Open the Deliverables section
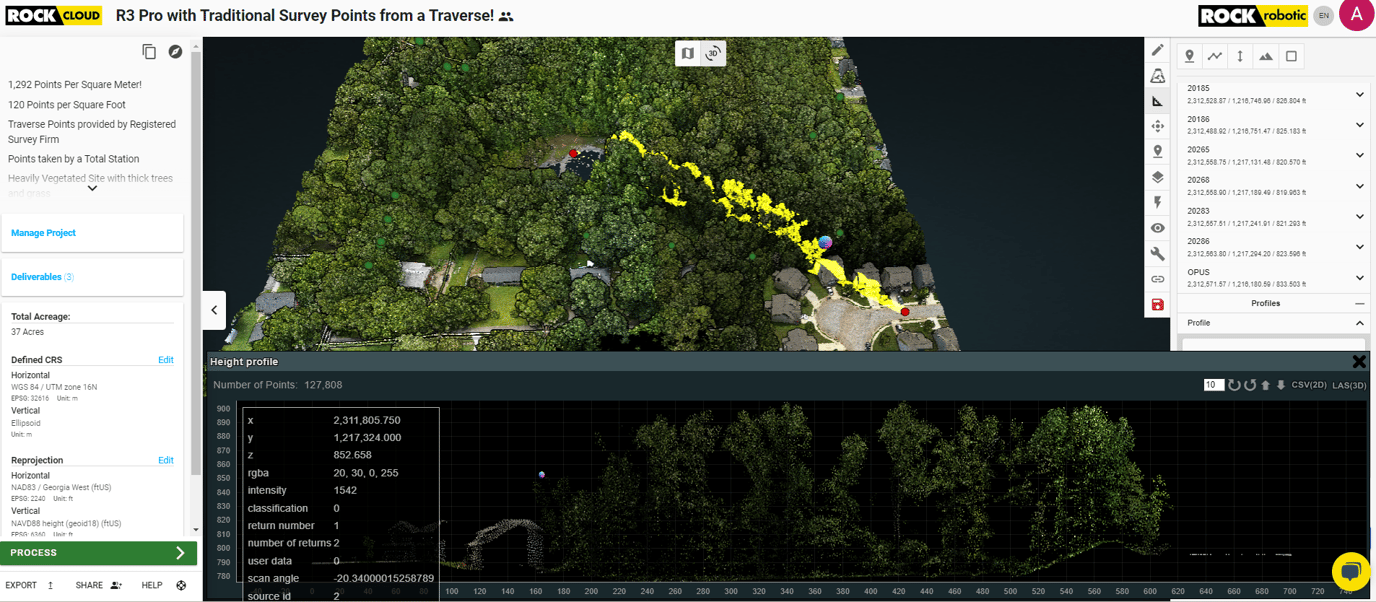The image size is (1376, 602). tap(42, 276)
